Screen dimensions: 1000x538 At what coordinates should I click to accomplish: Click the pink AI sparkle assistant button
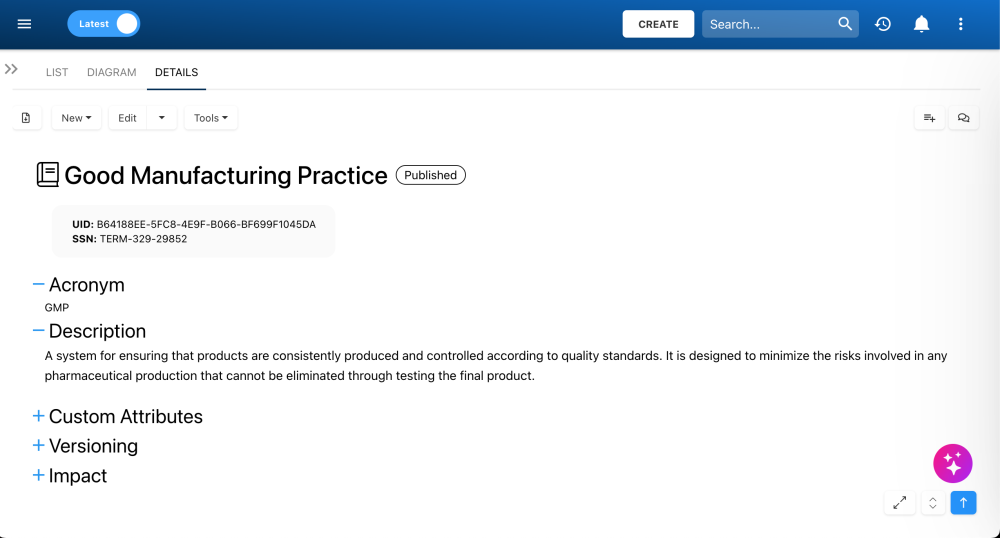(x=952, y=463)
